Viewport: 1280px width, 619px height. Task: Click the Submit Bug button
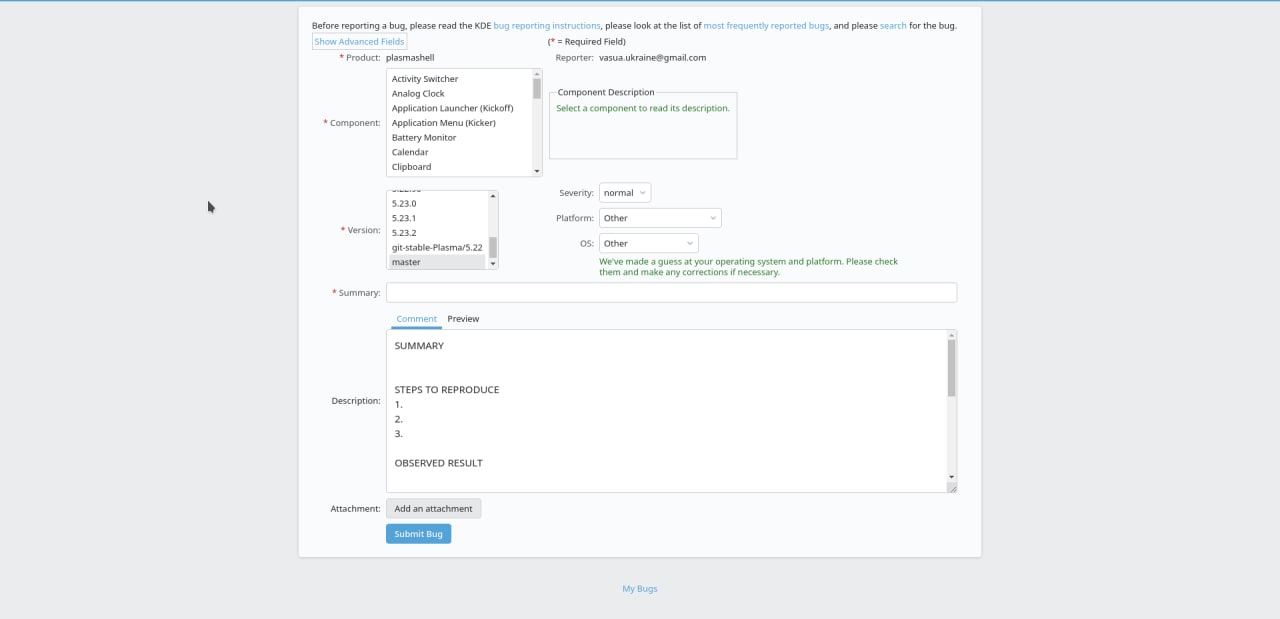(418, 534)
